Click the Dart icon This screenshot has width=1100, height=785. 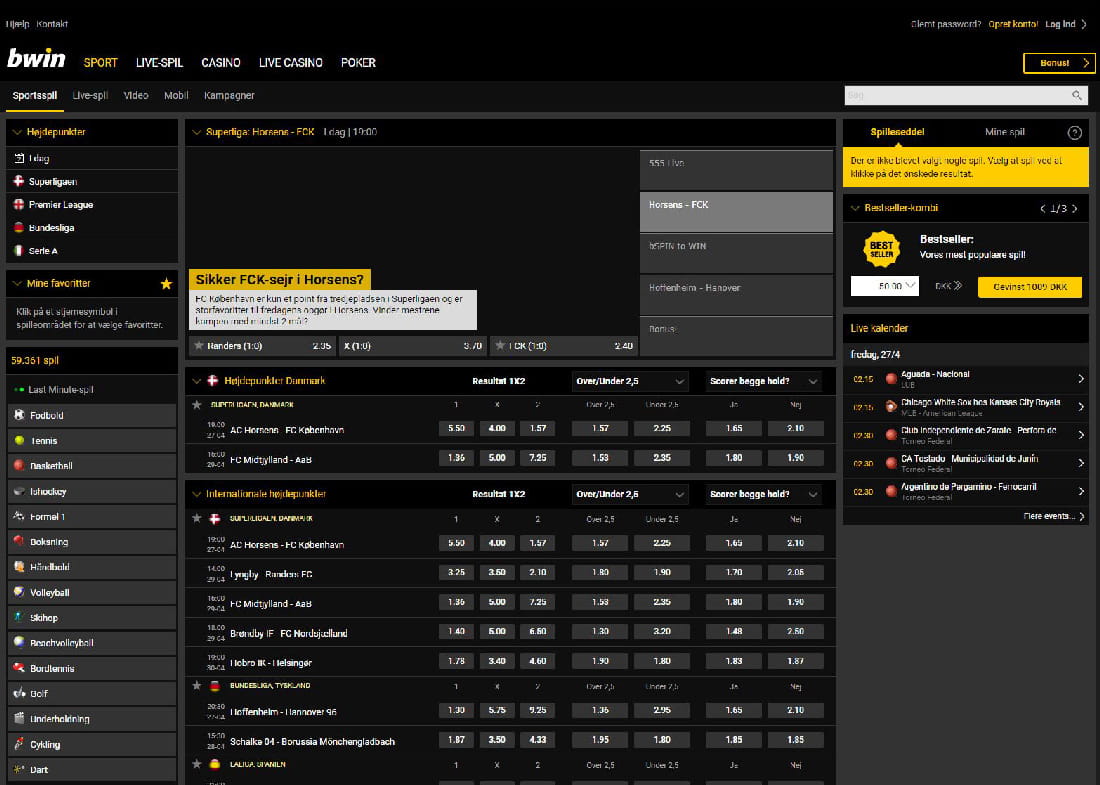point(20,769)
